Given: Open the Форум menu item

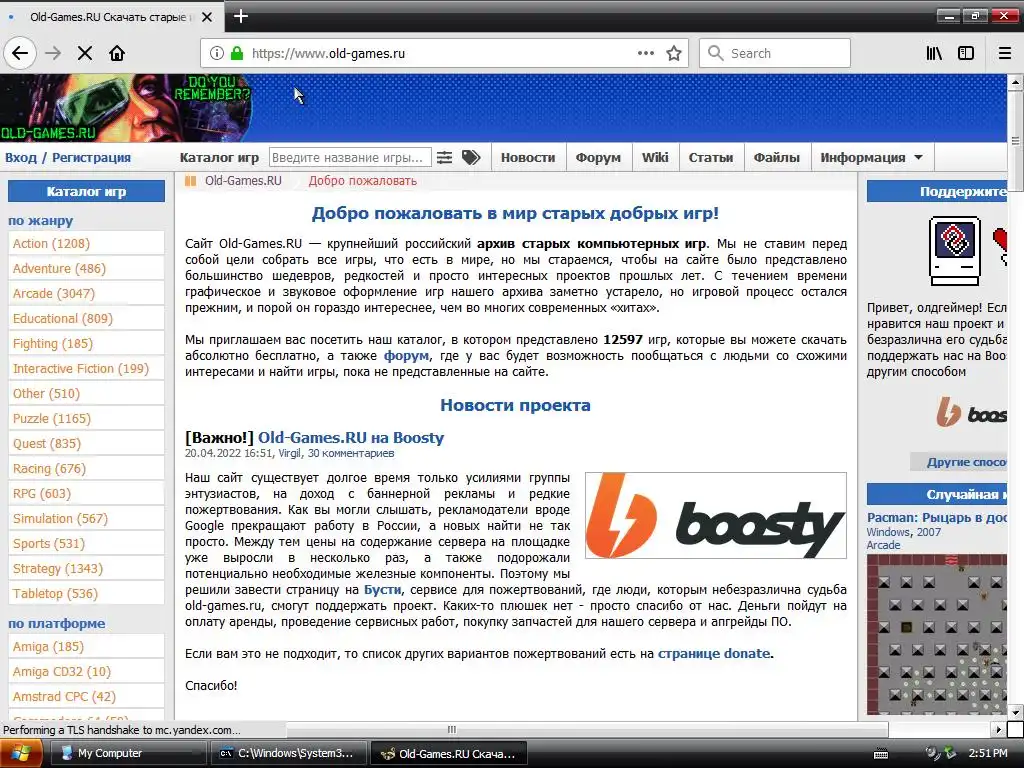Looking at the screenshot, I should coord(598,157).
